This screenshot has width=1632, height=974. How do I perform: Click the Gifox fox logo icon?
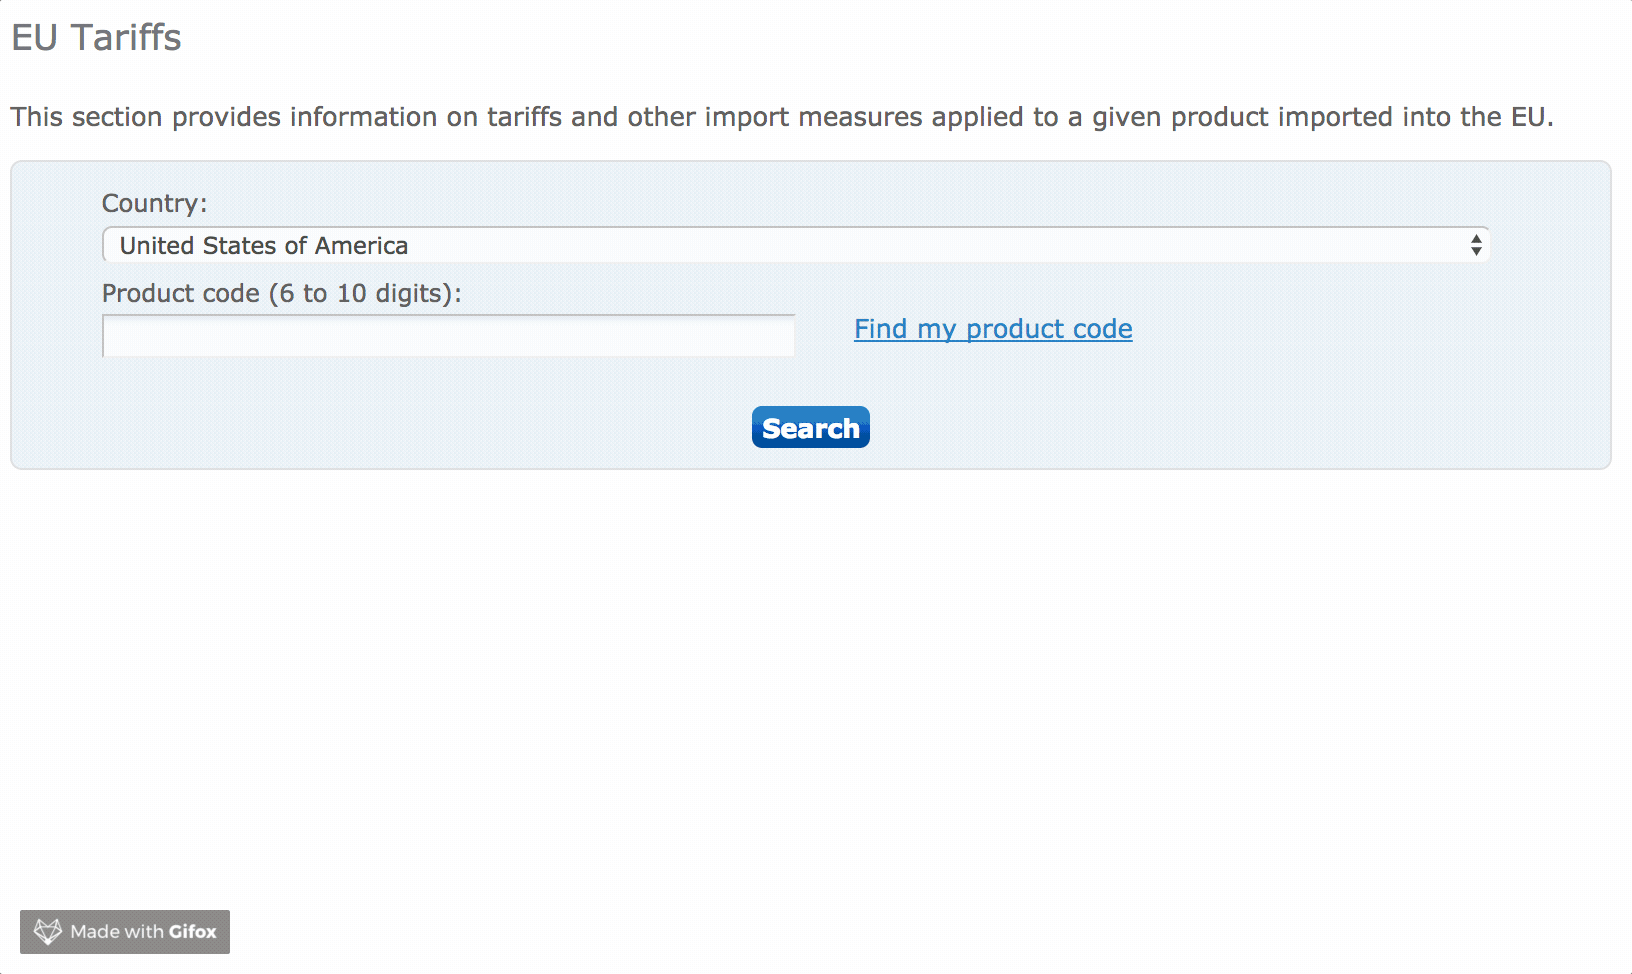[x=47, y=932]
